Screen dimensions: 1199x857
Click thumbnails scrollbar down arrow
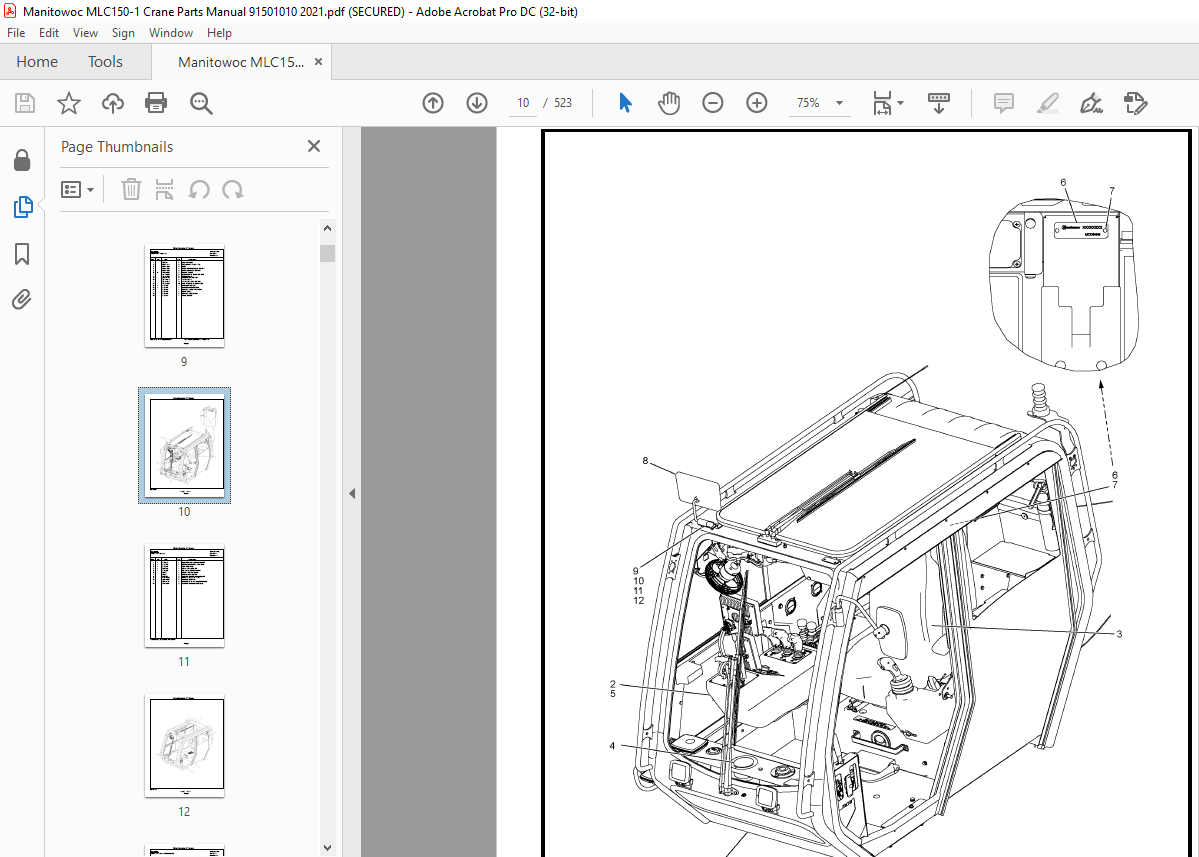pos(327,848)
